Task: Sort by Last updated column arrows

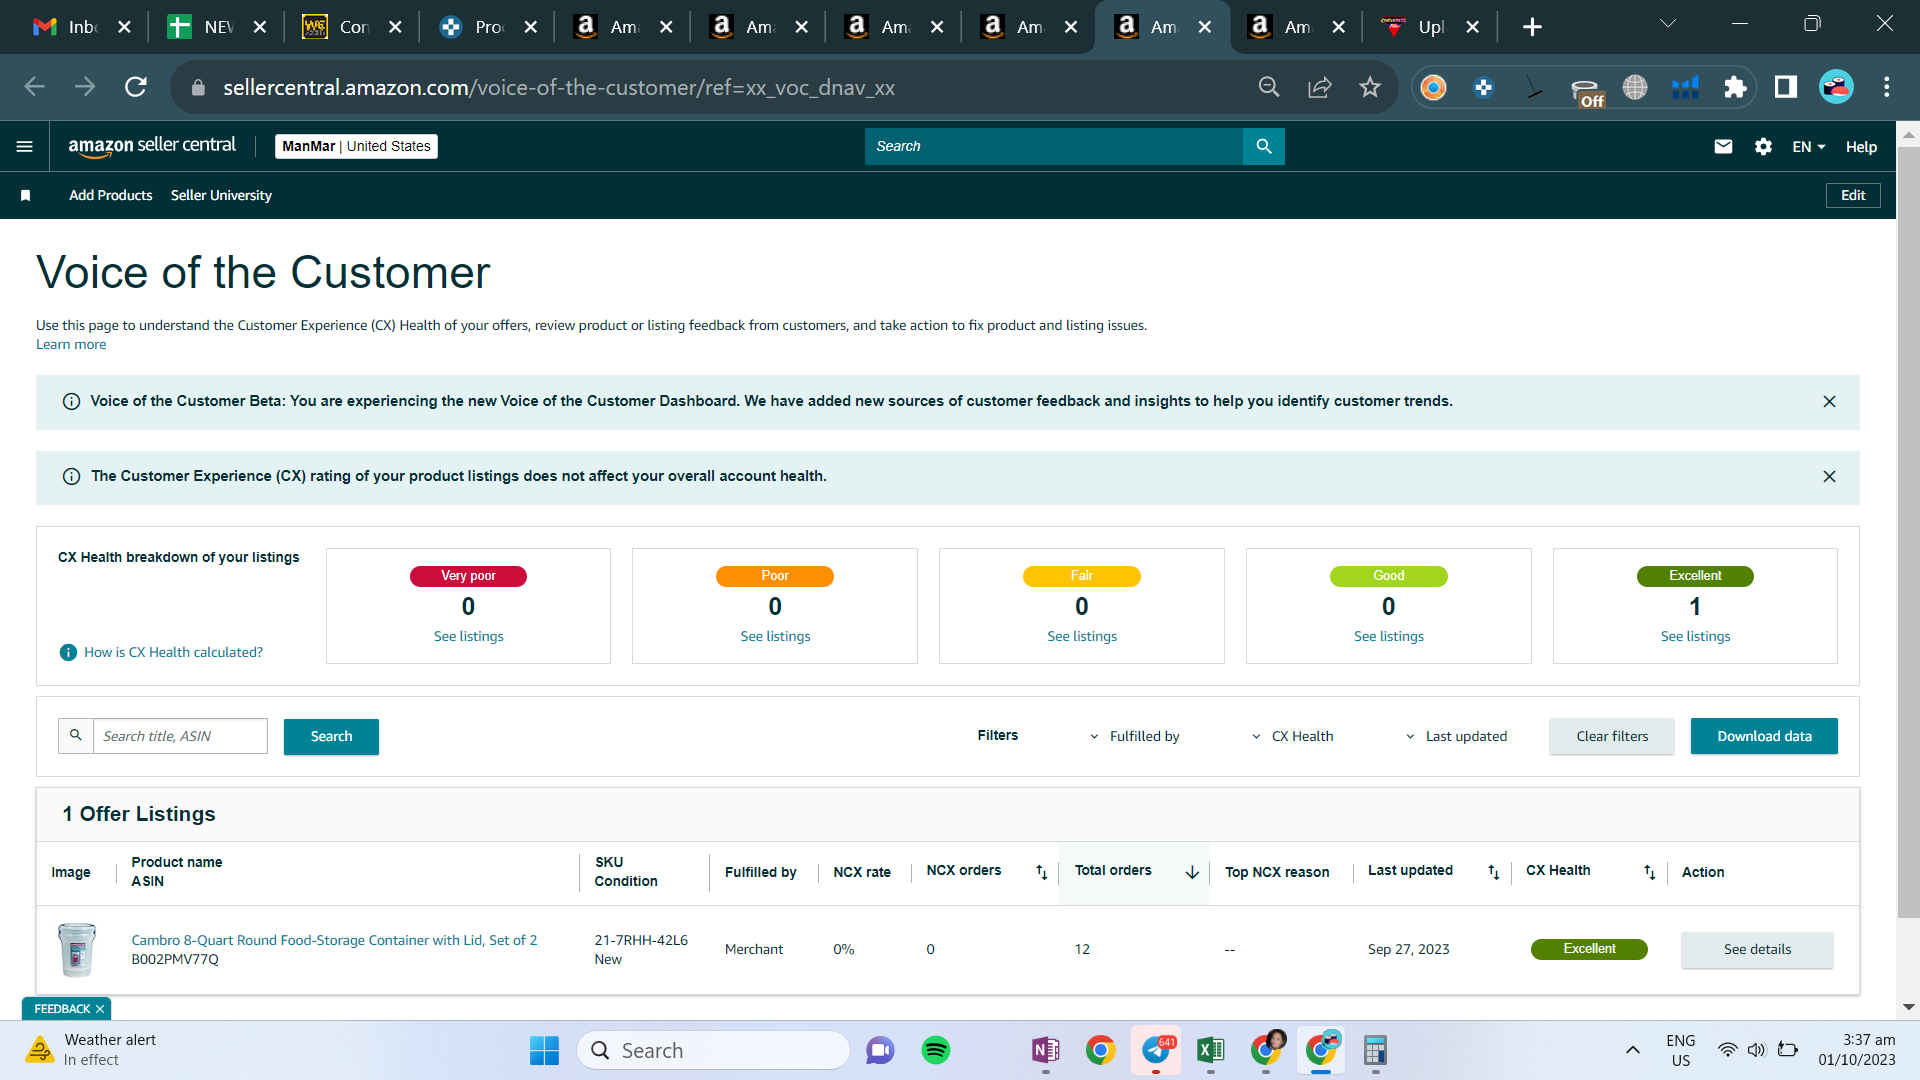Action: [1493, 873]
